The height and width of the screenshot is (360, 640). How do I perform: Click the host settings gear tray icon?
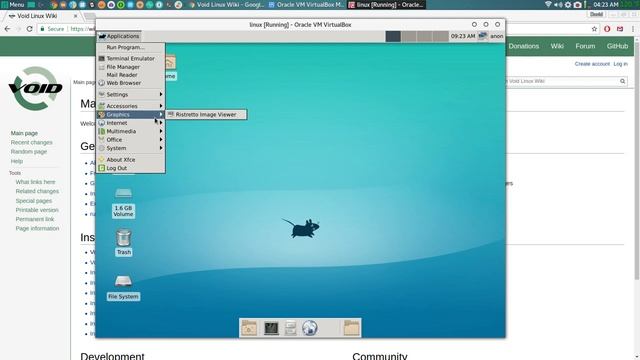coord(568,4)
